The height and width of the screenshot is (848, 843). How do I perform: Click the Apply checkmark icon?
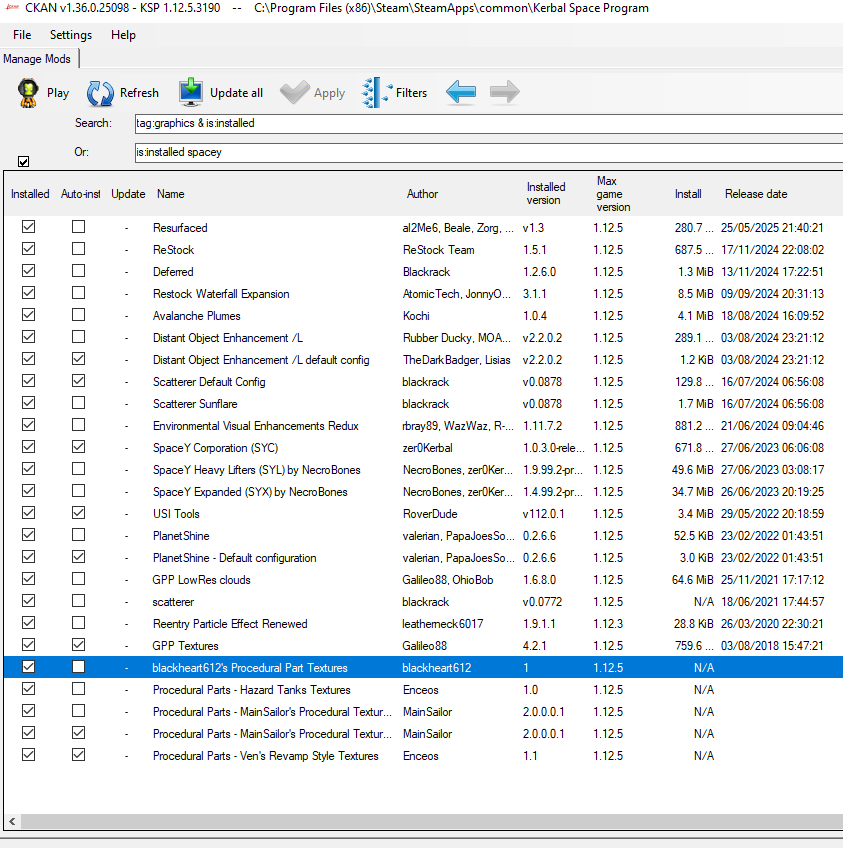295,92
